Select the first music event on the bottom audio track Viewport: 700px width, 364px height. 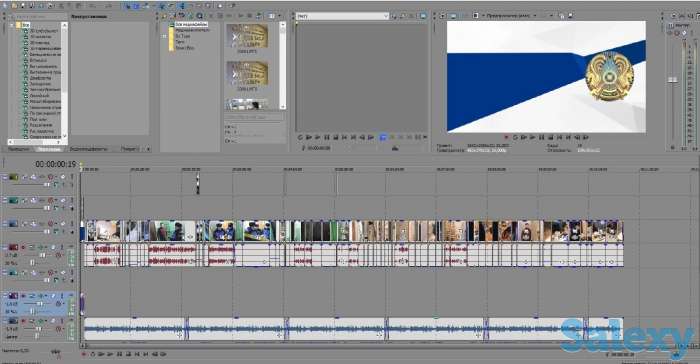point(135,329)
